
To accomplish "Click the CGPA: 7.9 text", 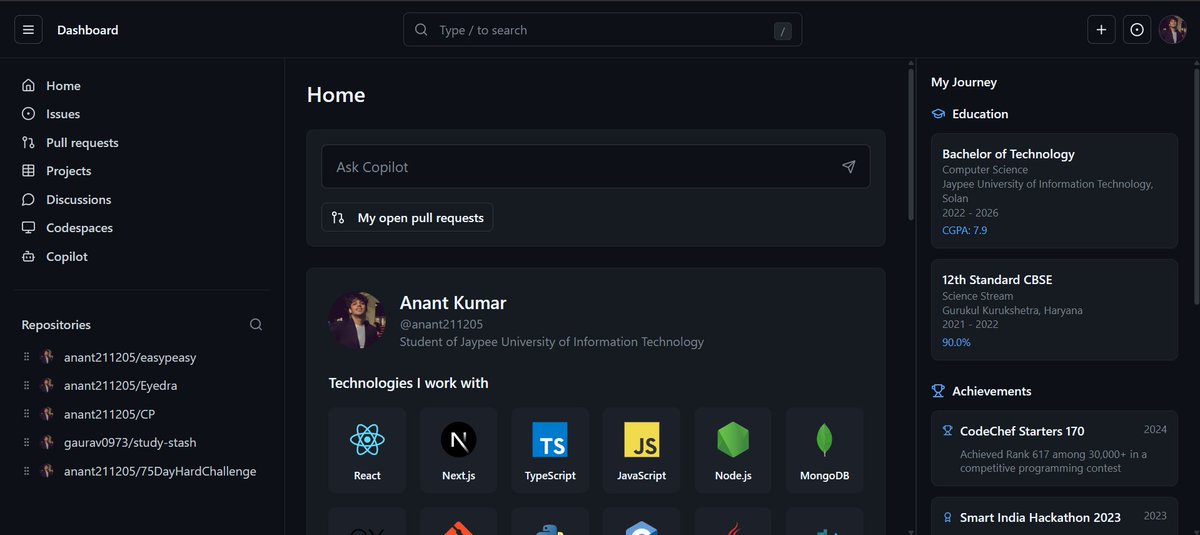I will [x=965, y=231].
